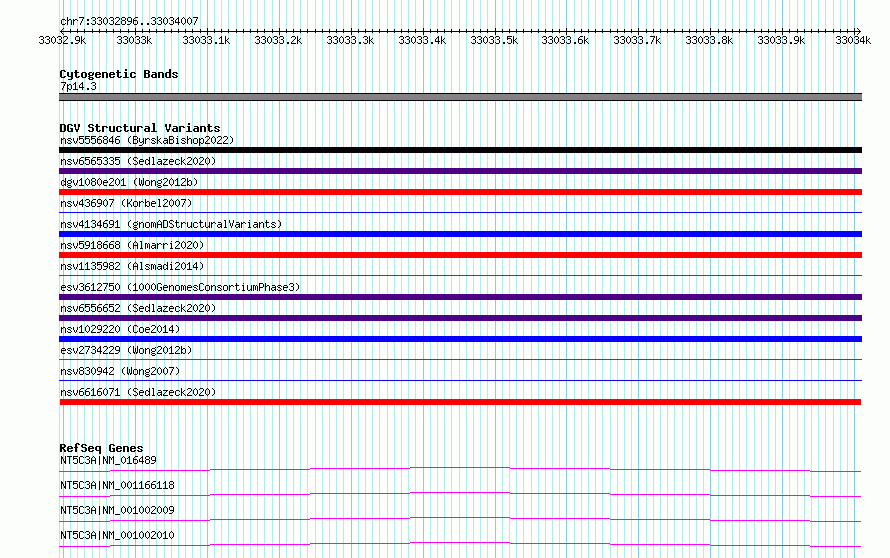Click the ruler tick labeled 33032.9k
Image resolution: width=890 pixels, height=558 pixels.
click(x=62, y=40)
